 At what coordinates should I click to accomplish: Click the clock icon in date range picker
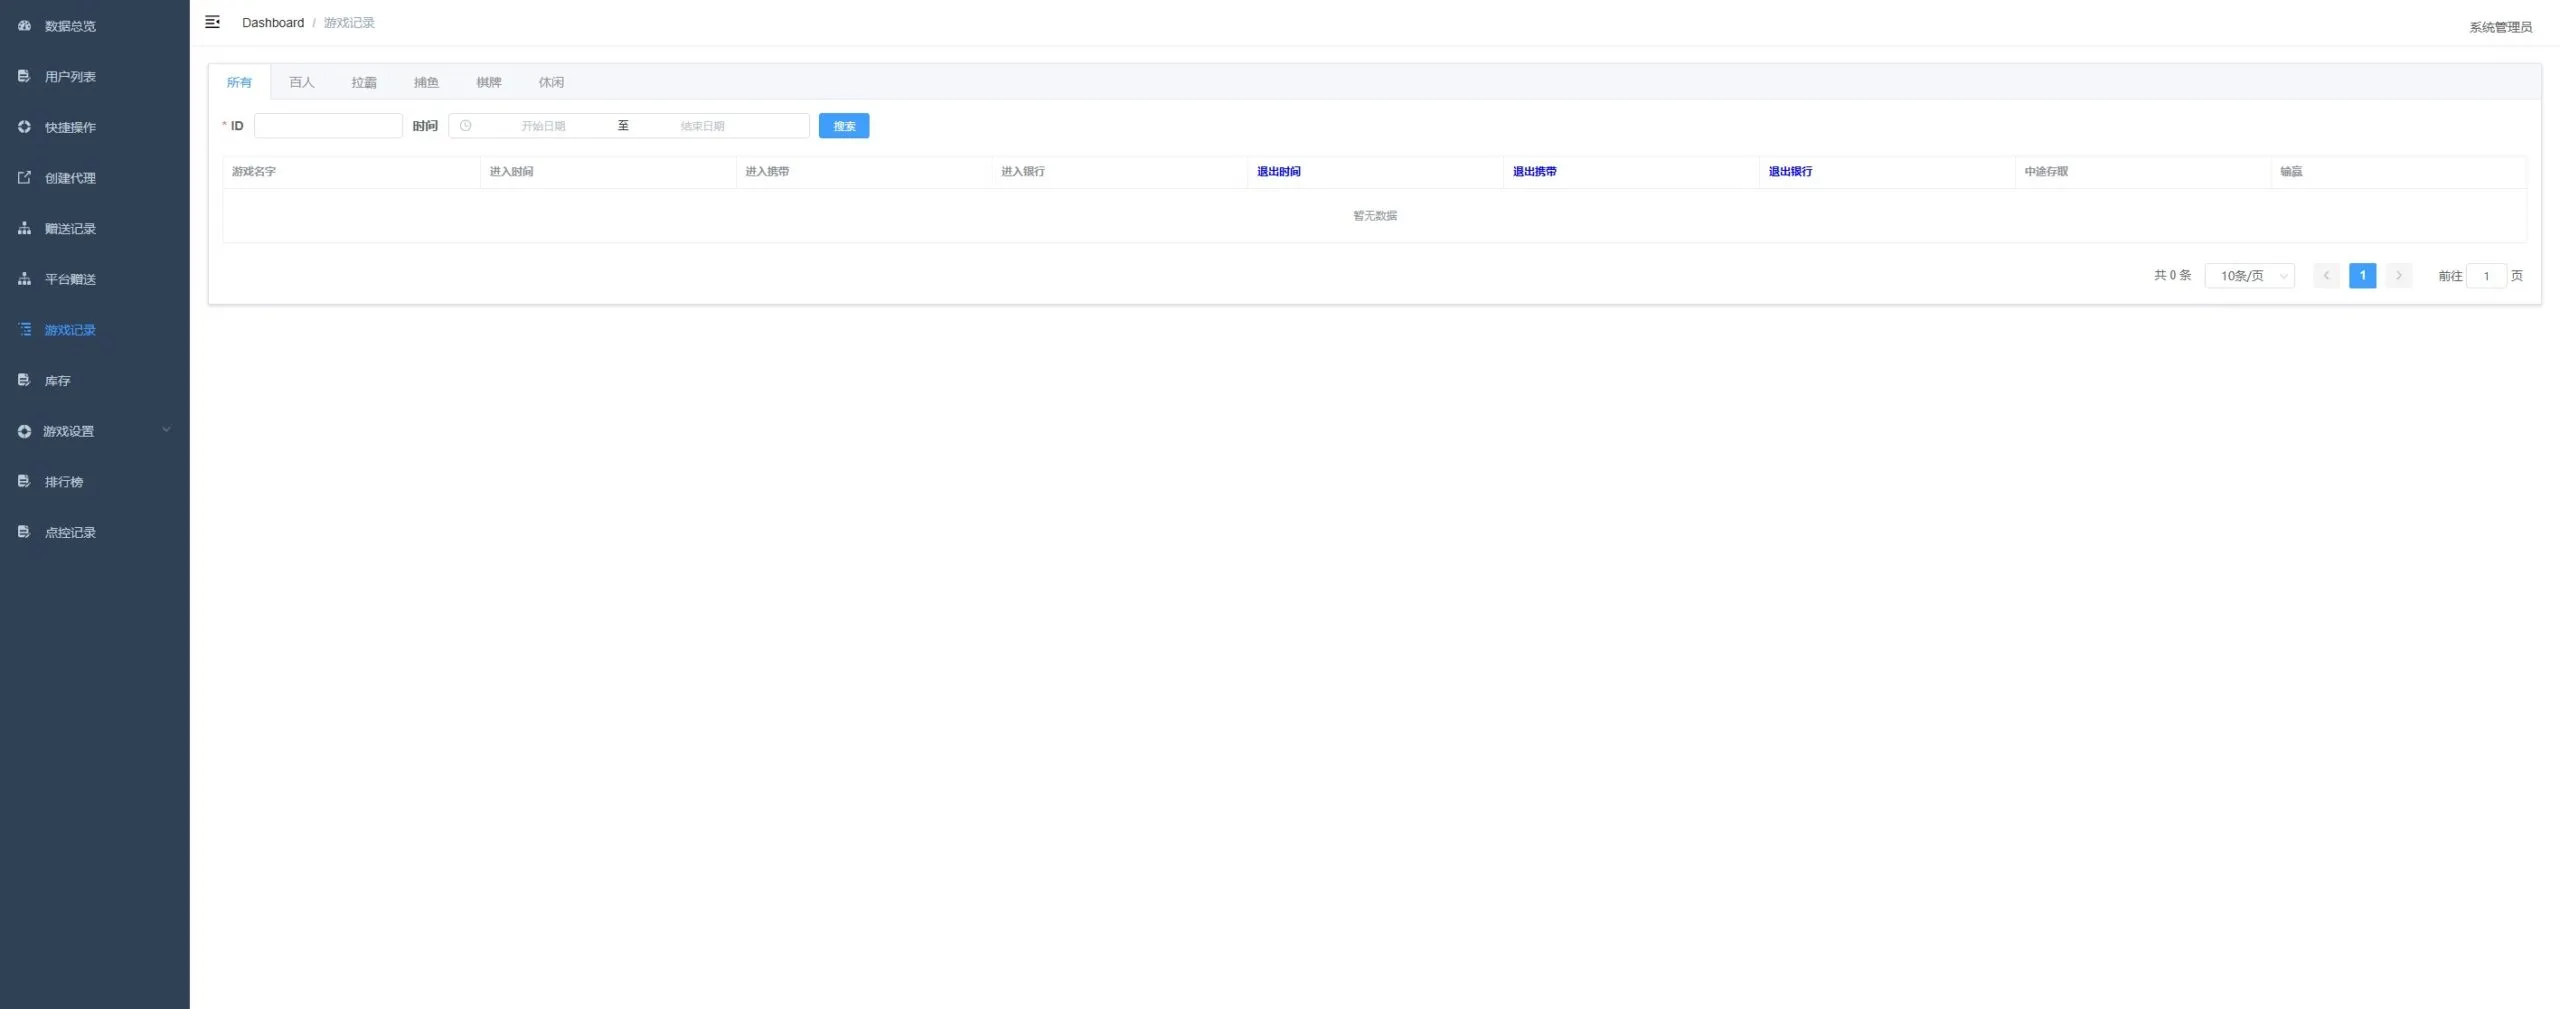tap(465, 126)
